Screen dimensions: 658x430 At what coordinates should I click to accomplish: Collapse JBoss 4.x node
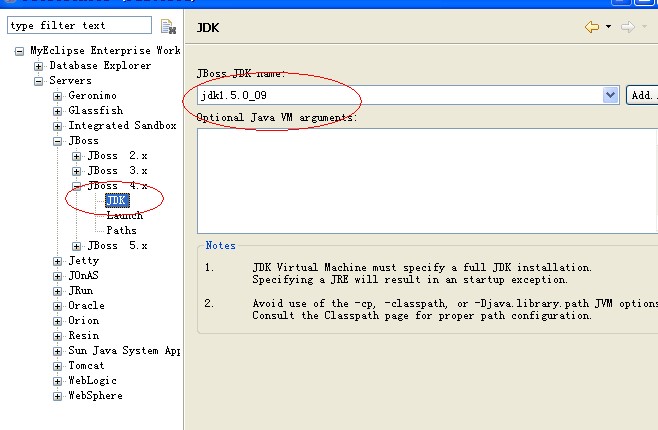[x=76, y=186]
